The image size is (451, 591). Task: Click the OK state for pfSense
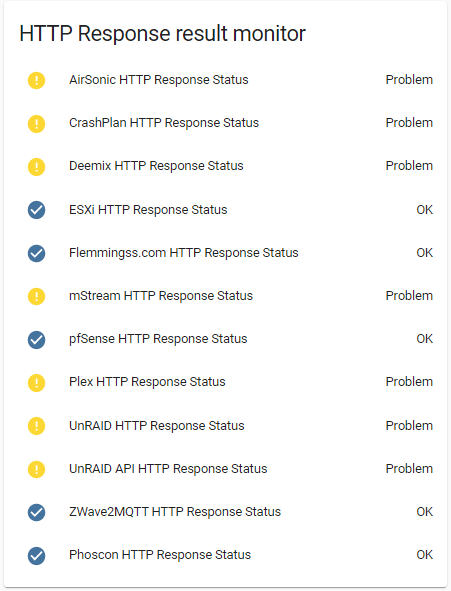tap(425, 339)
